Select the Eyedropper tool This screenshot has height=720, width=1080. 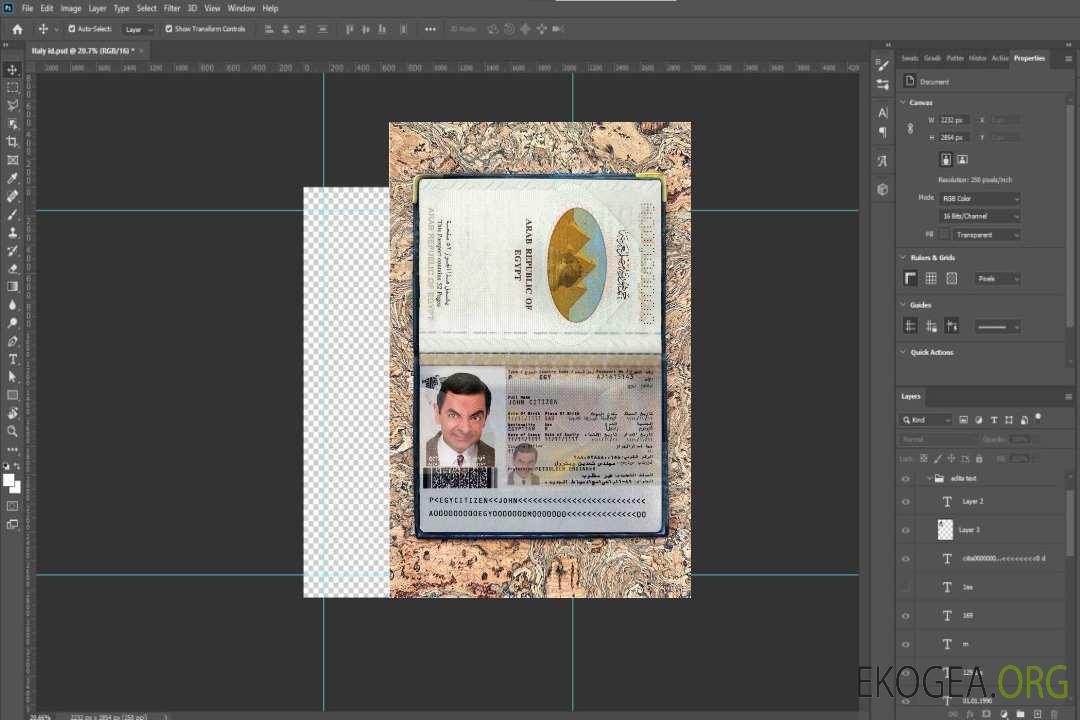[12, 178]
